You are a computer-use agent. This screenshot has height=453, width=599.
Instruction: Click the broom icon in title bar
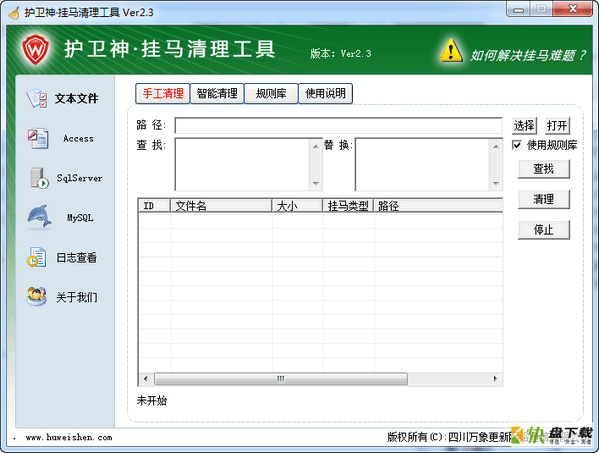(15, 13)
